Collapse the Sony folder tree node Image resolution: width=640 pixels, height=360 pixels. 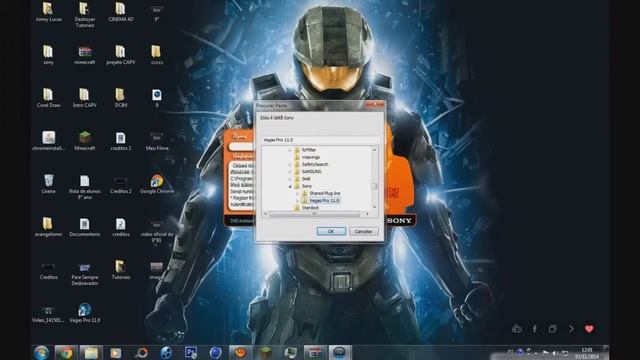(x=290, y=186)
